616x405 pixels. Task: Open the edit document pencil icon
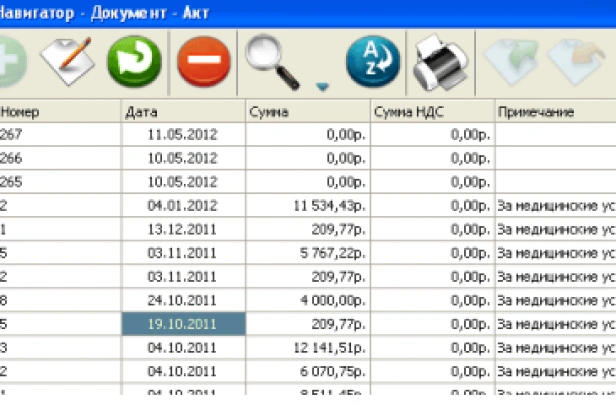(67, 62)
